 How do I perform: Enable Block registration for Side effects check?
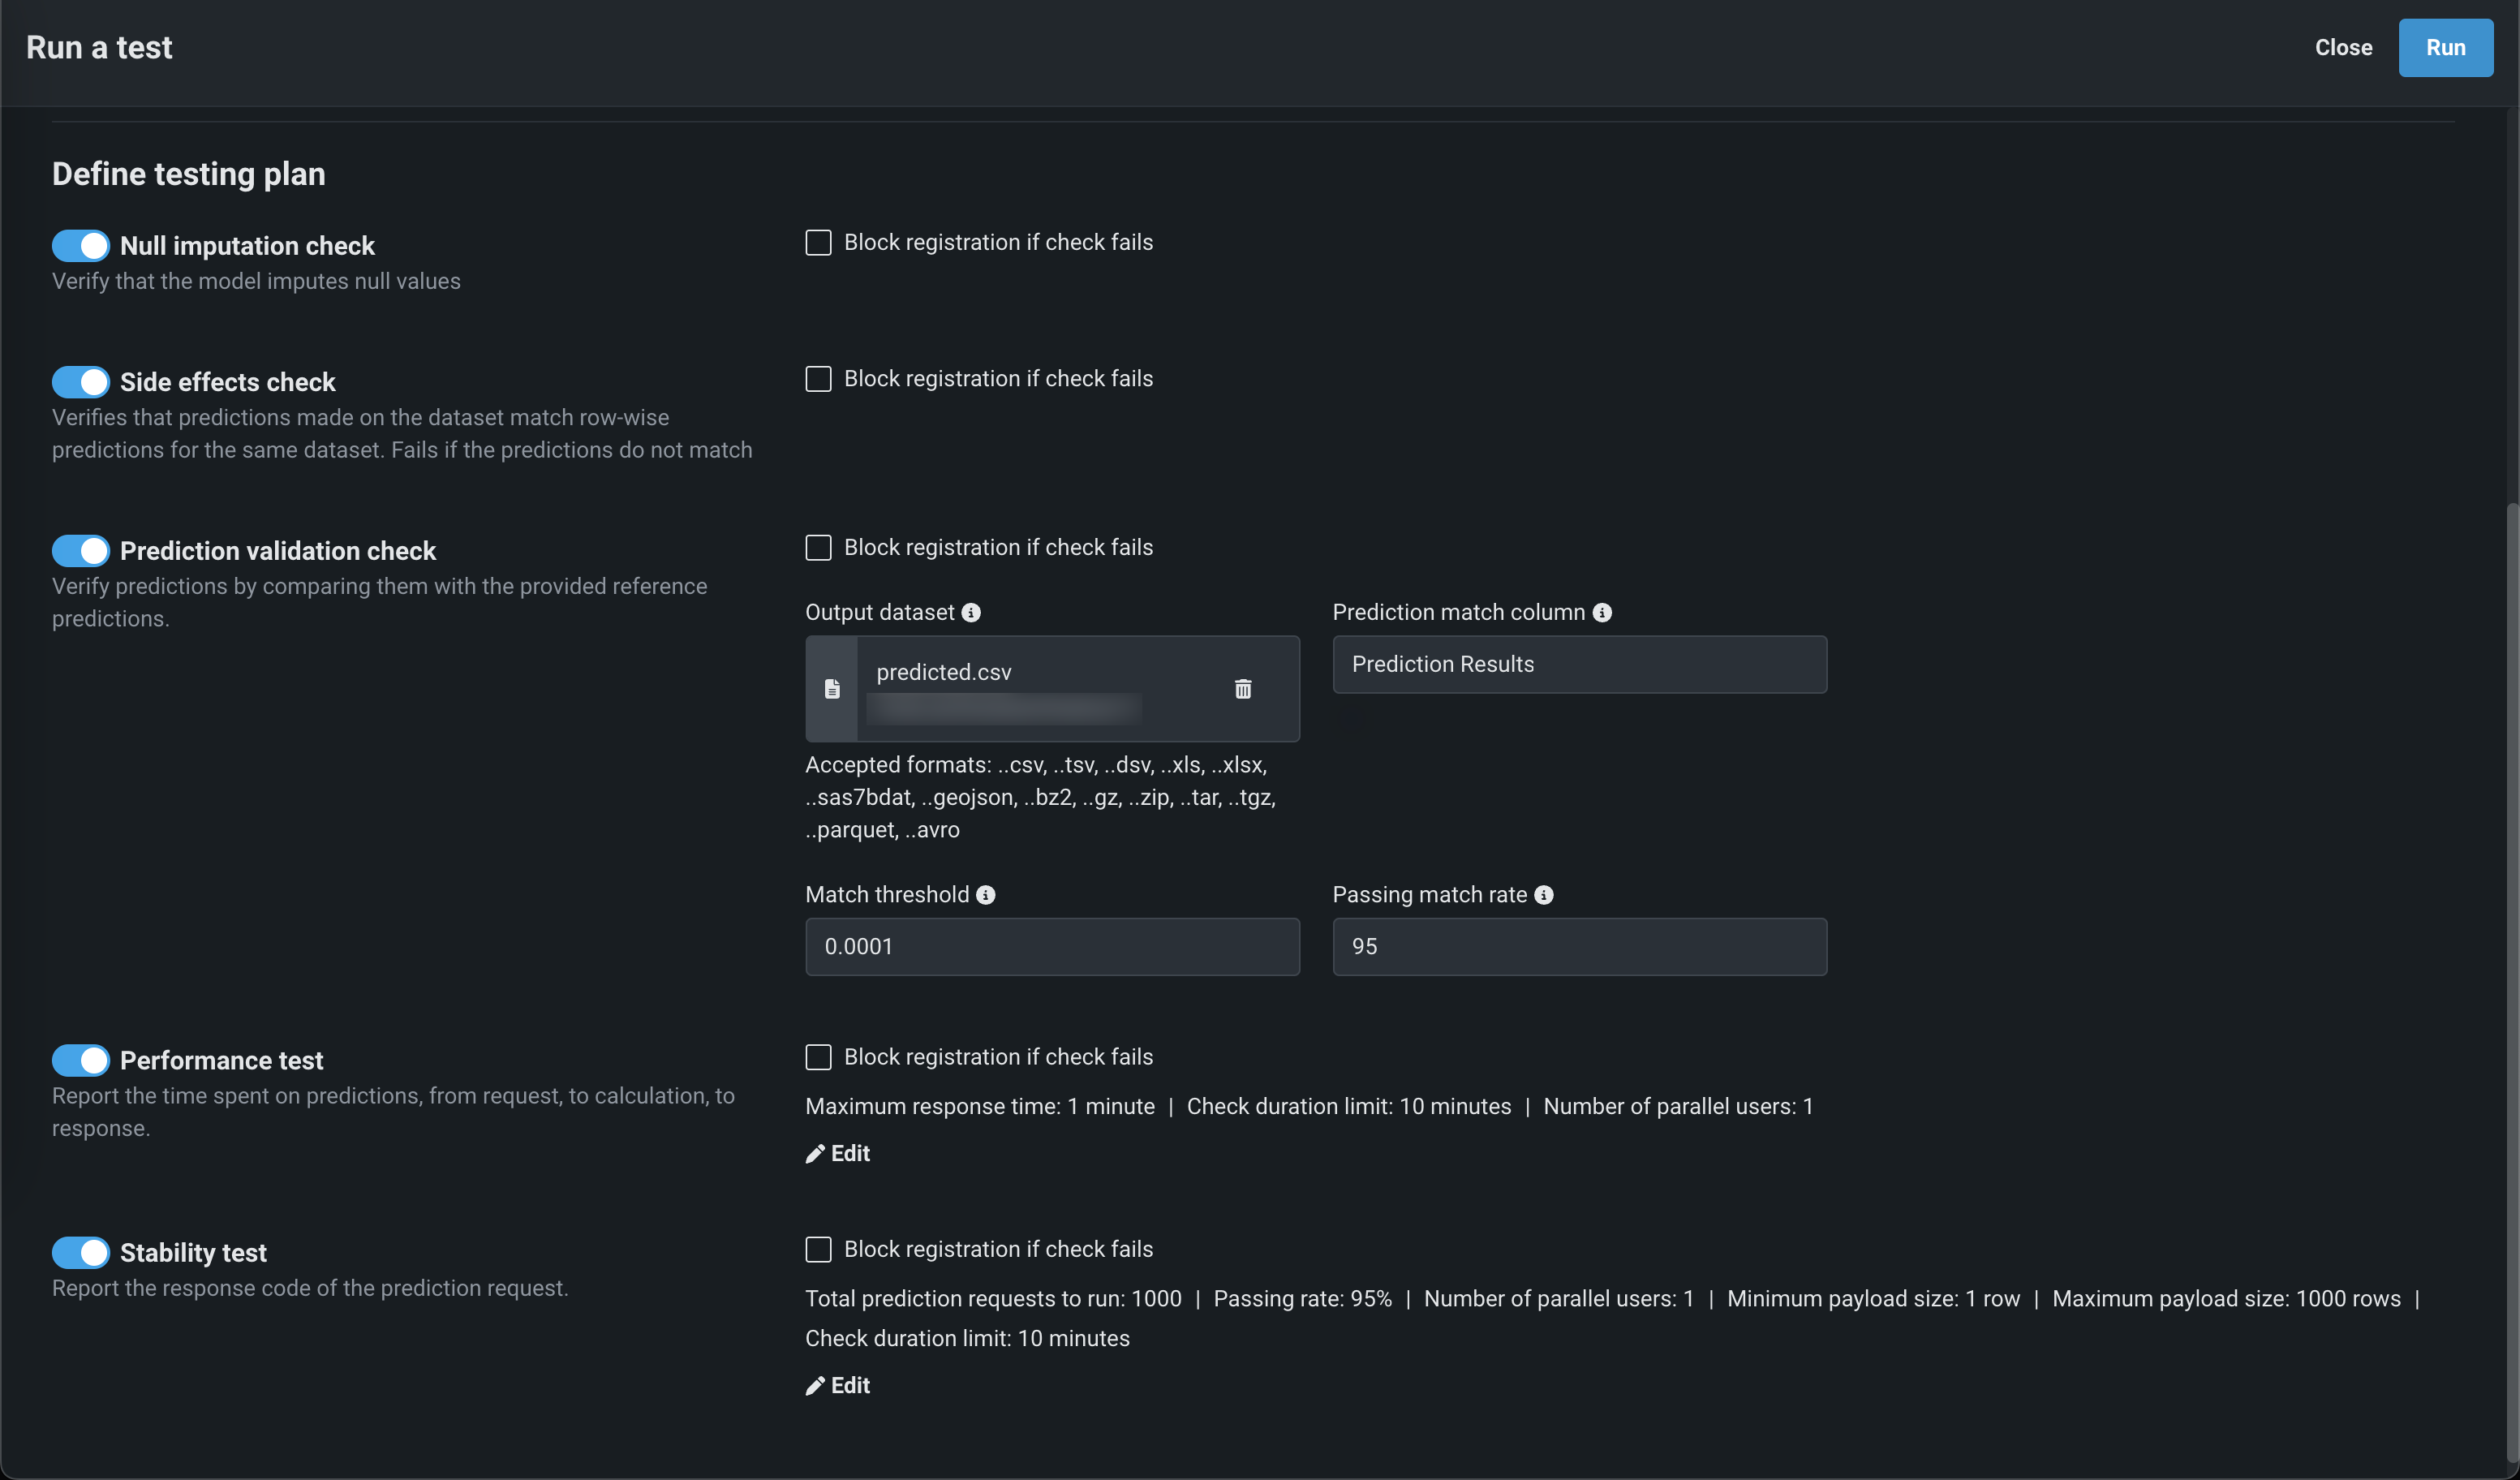click(818, 379)
